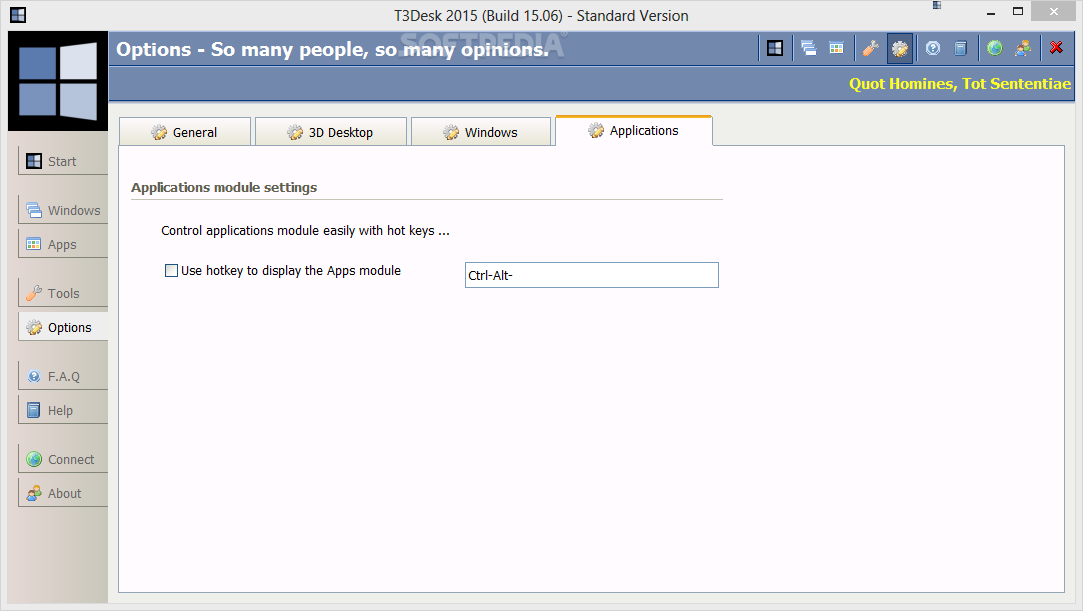Switch to the Windows options tab

point(481,132)
